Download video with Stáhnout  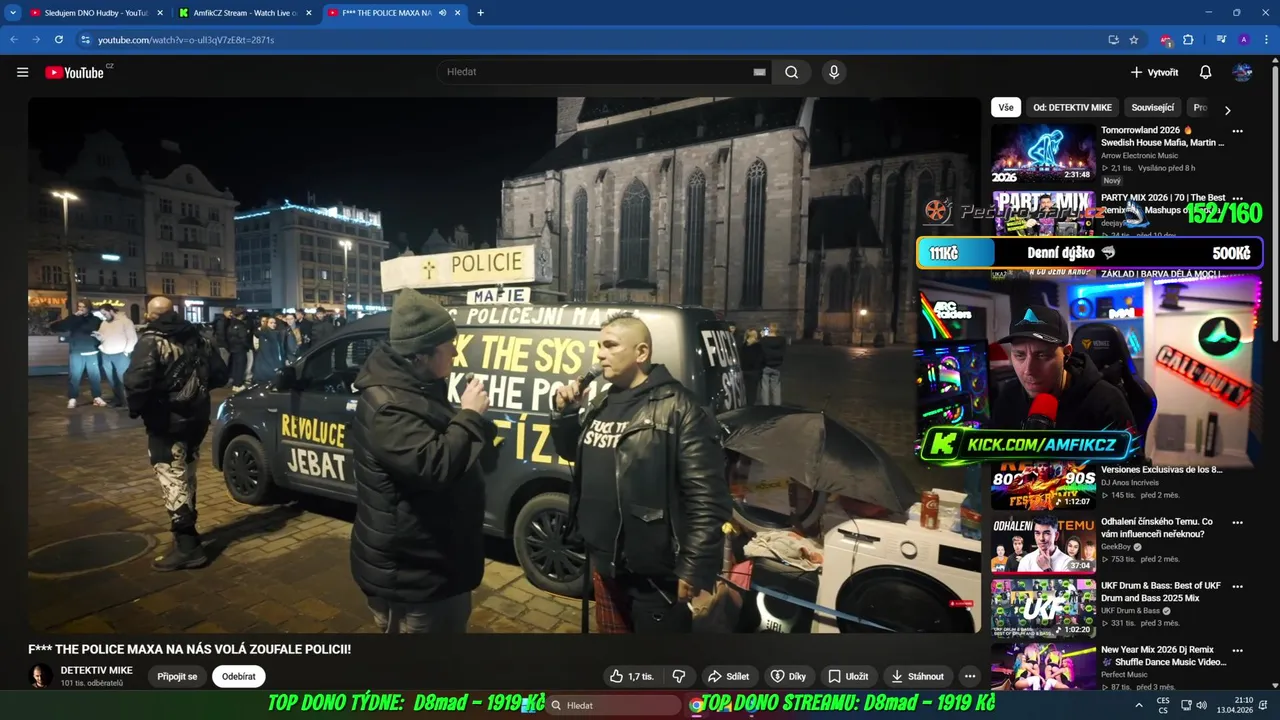click(x=917, y=676)
